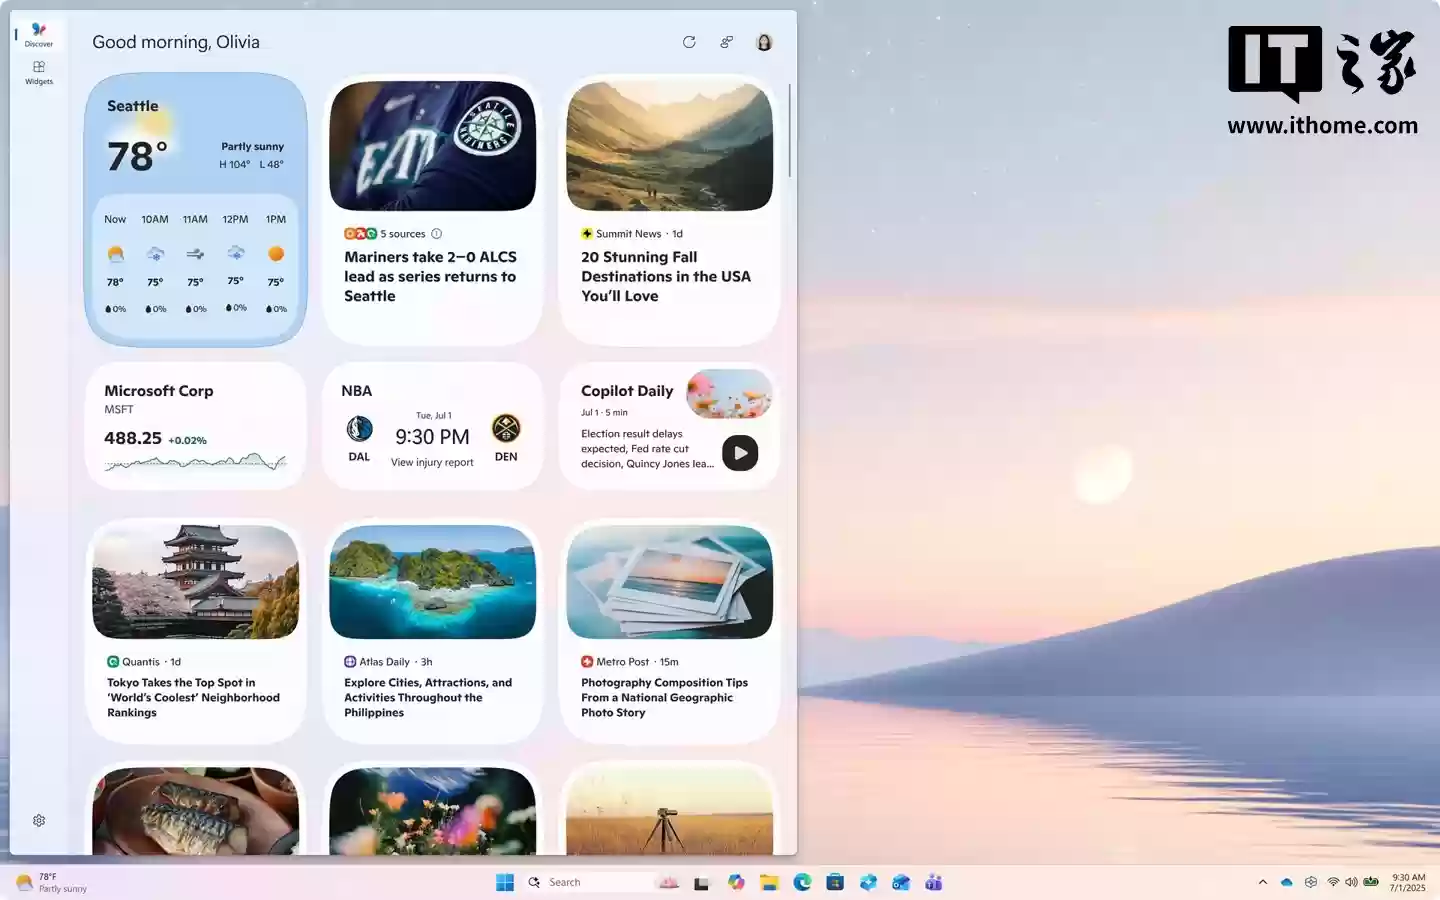Open the Widgets settings gear
Viewport: 1440px width, 900px height.
(x=38, y=820)
